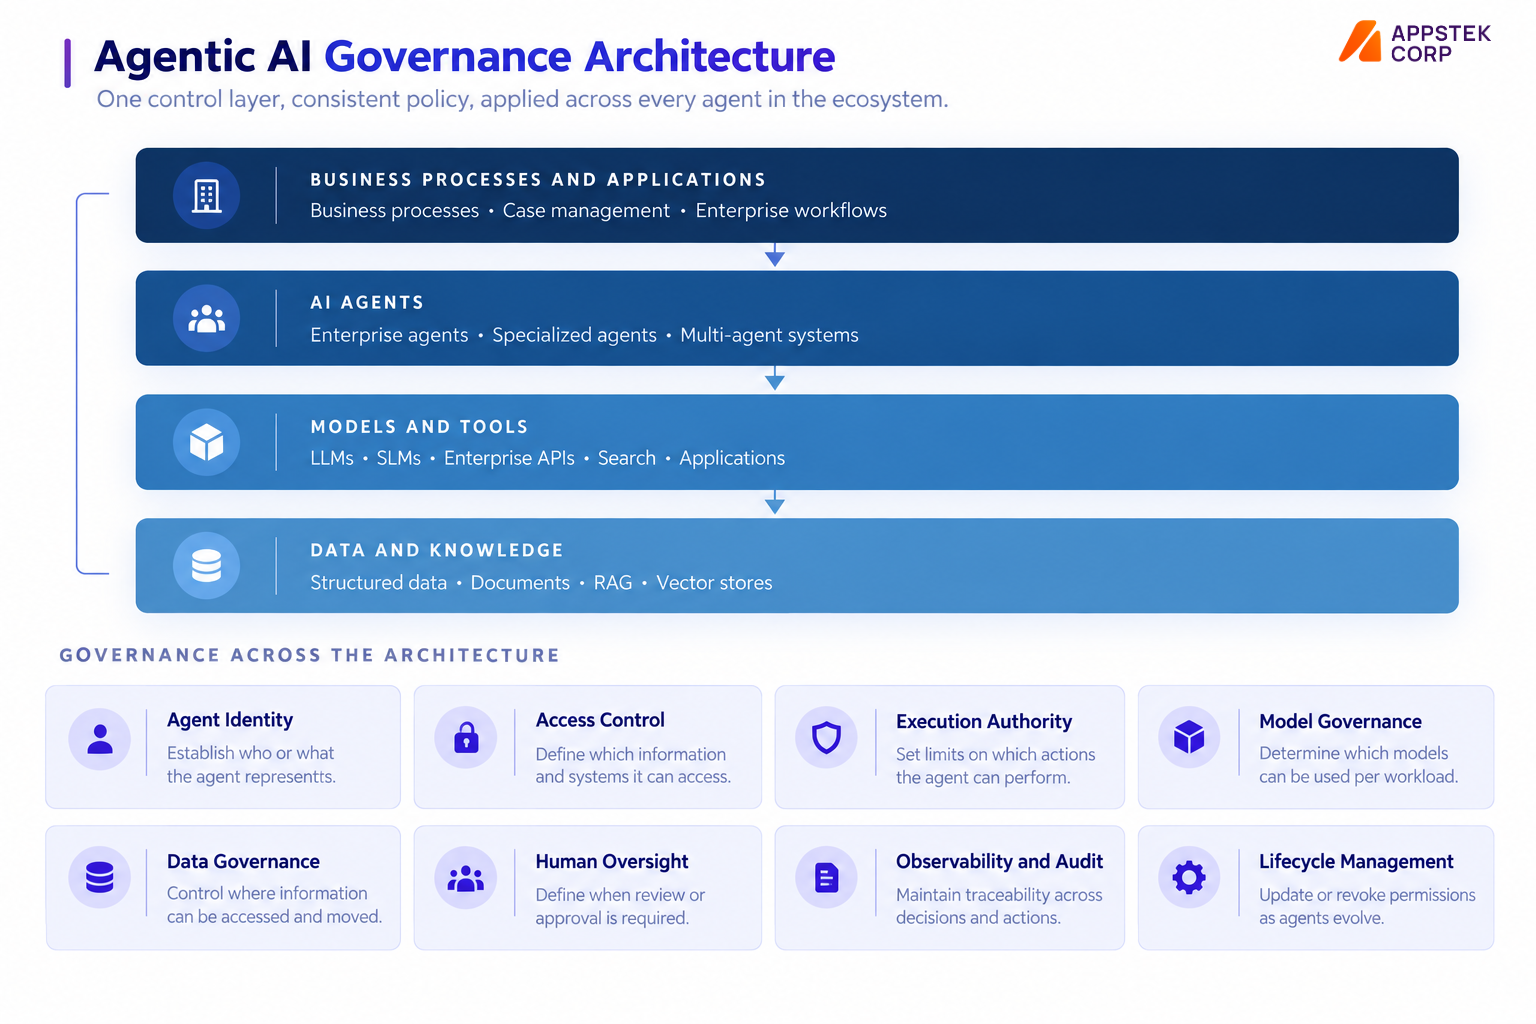This screenshot has width=1536, height=1024.
Task: Click the person icon on Agent Identity card
Action: pos(100,739)
